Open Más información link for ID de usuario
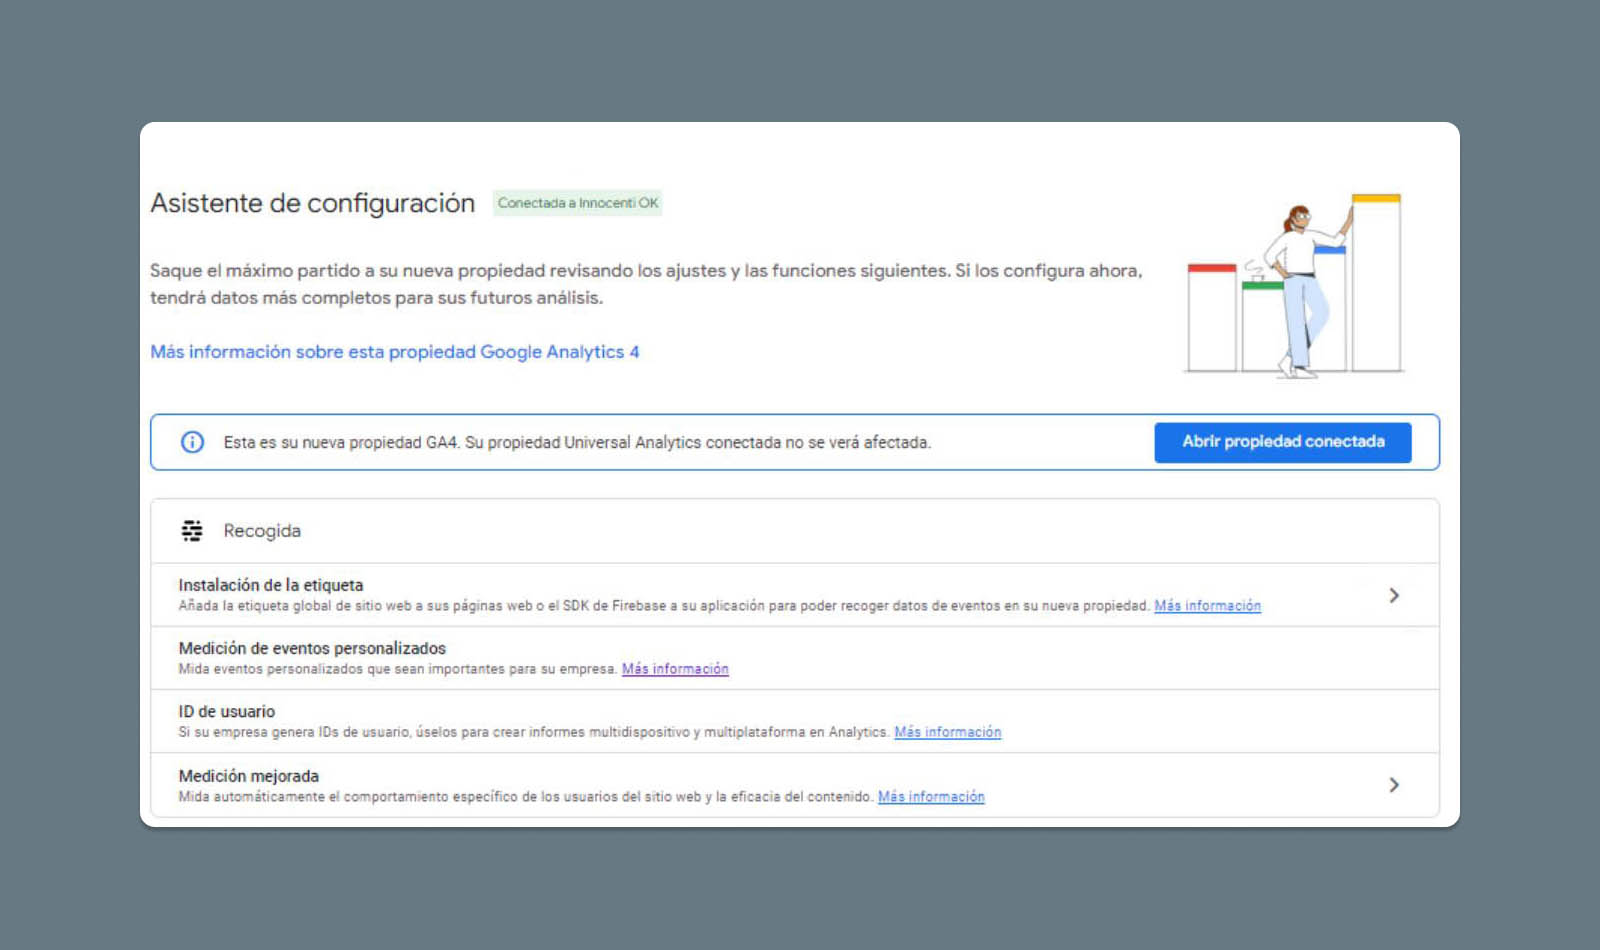 coord(947,732)
